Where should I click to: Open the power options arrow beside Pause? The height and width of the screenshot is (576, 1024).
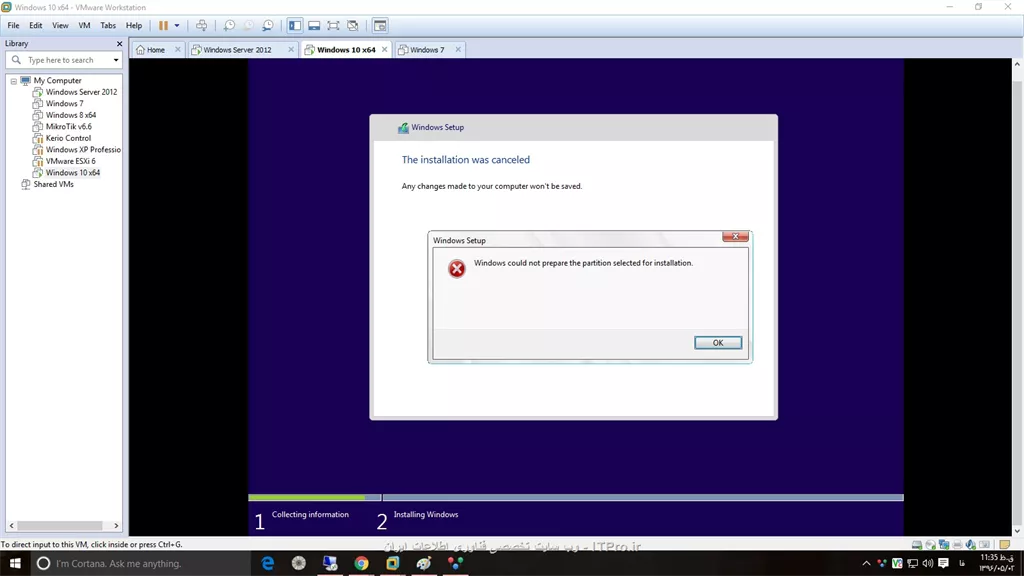tap(177, 25)
